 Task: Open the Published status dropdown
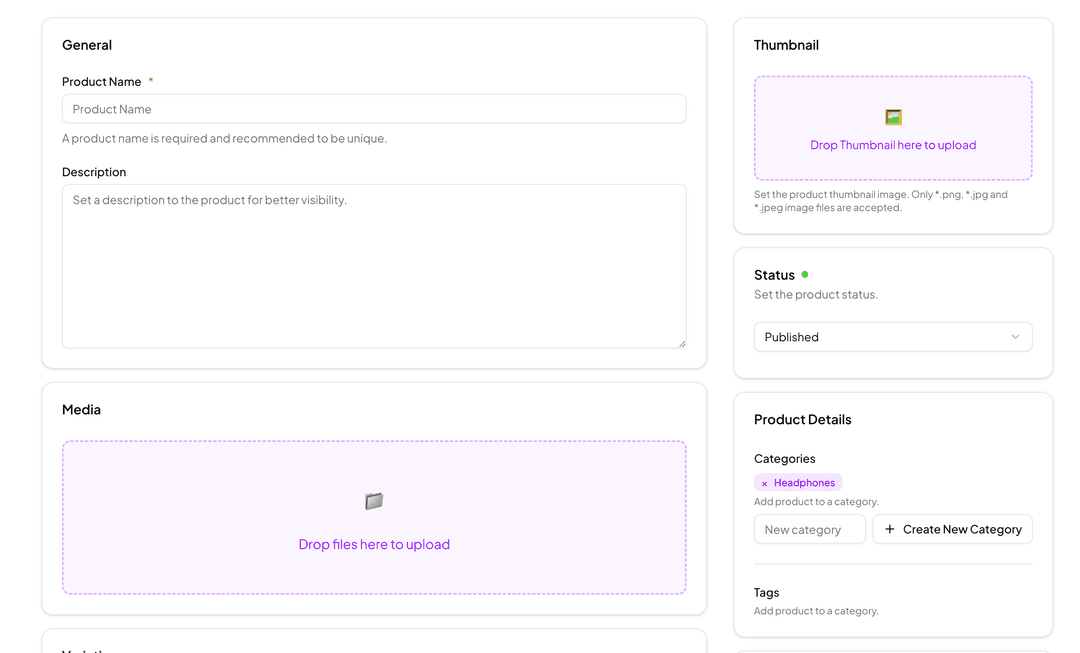click(x=893, y=337)
